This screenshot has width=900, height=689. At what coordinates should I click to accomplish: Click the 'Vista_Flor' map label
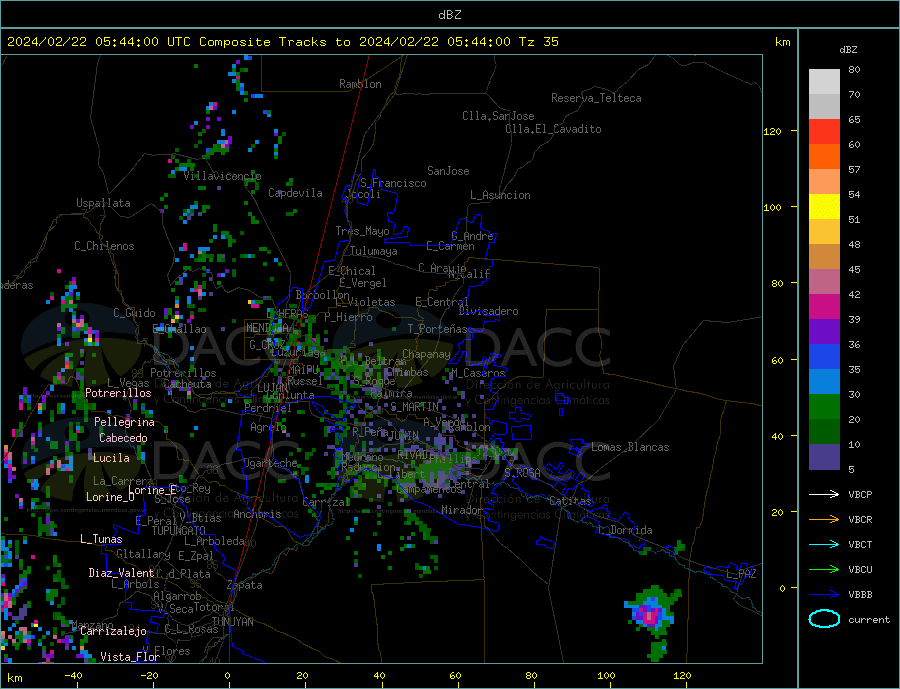pos(130,657)
